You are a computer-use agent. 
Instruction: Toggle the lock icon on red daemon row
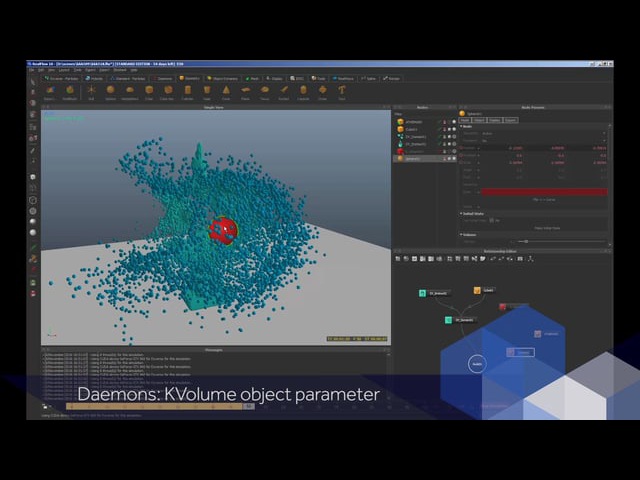tap(444, 151)
